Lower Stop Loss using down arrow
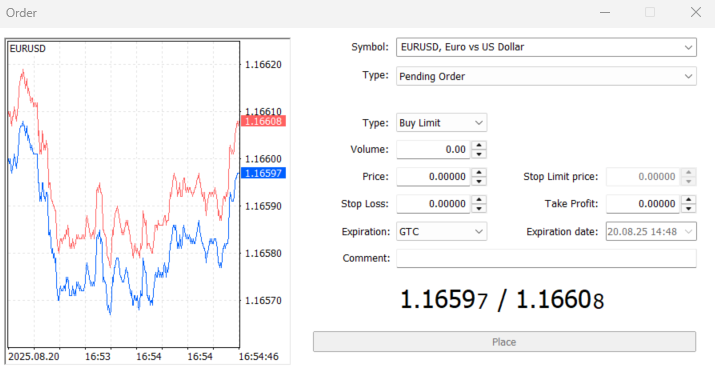The width and height of the screenshot is (715, 376). [479, 209]
